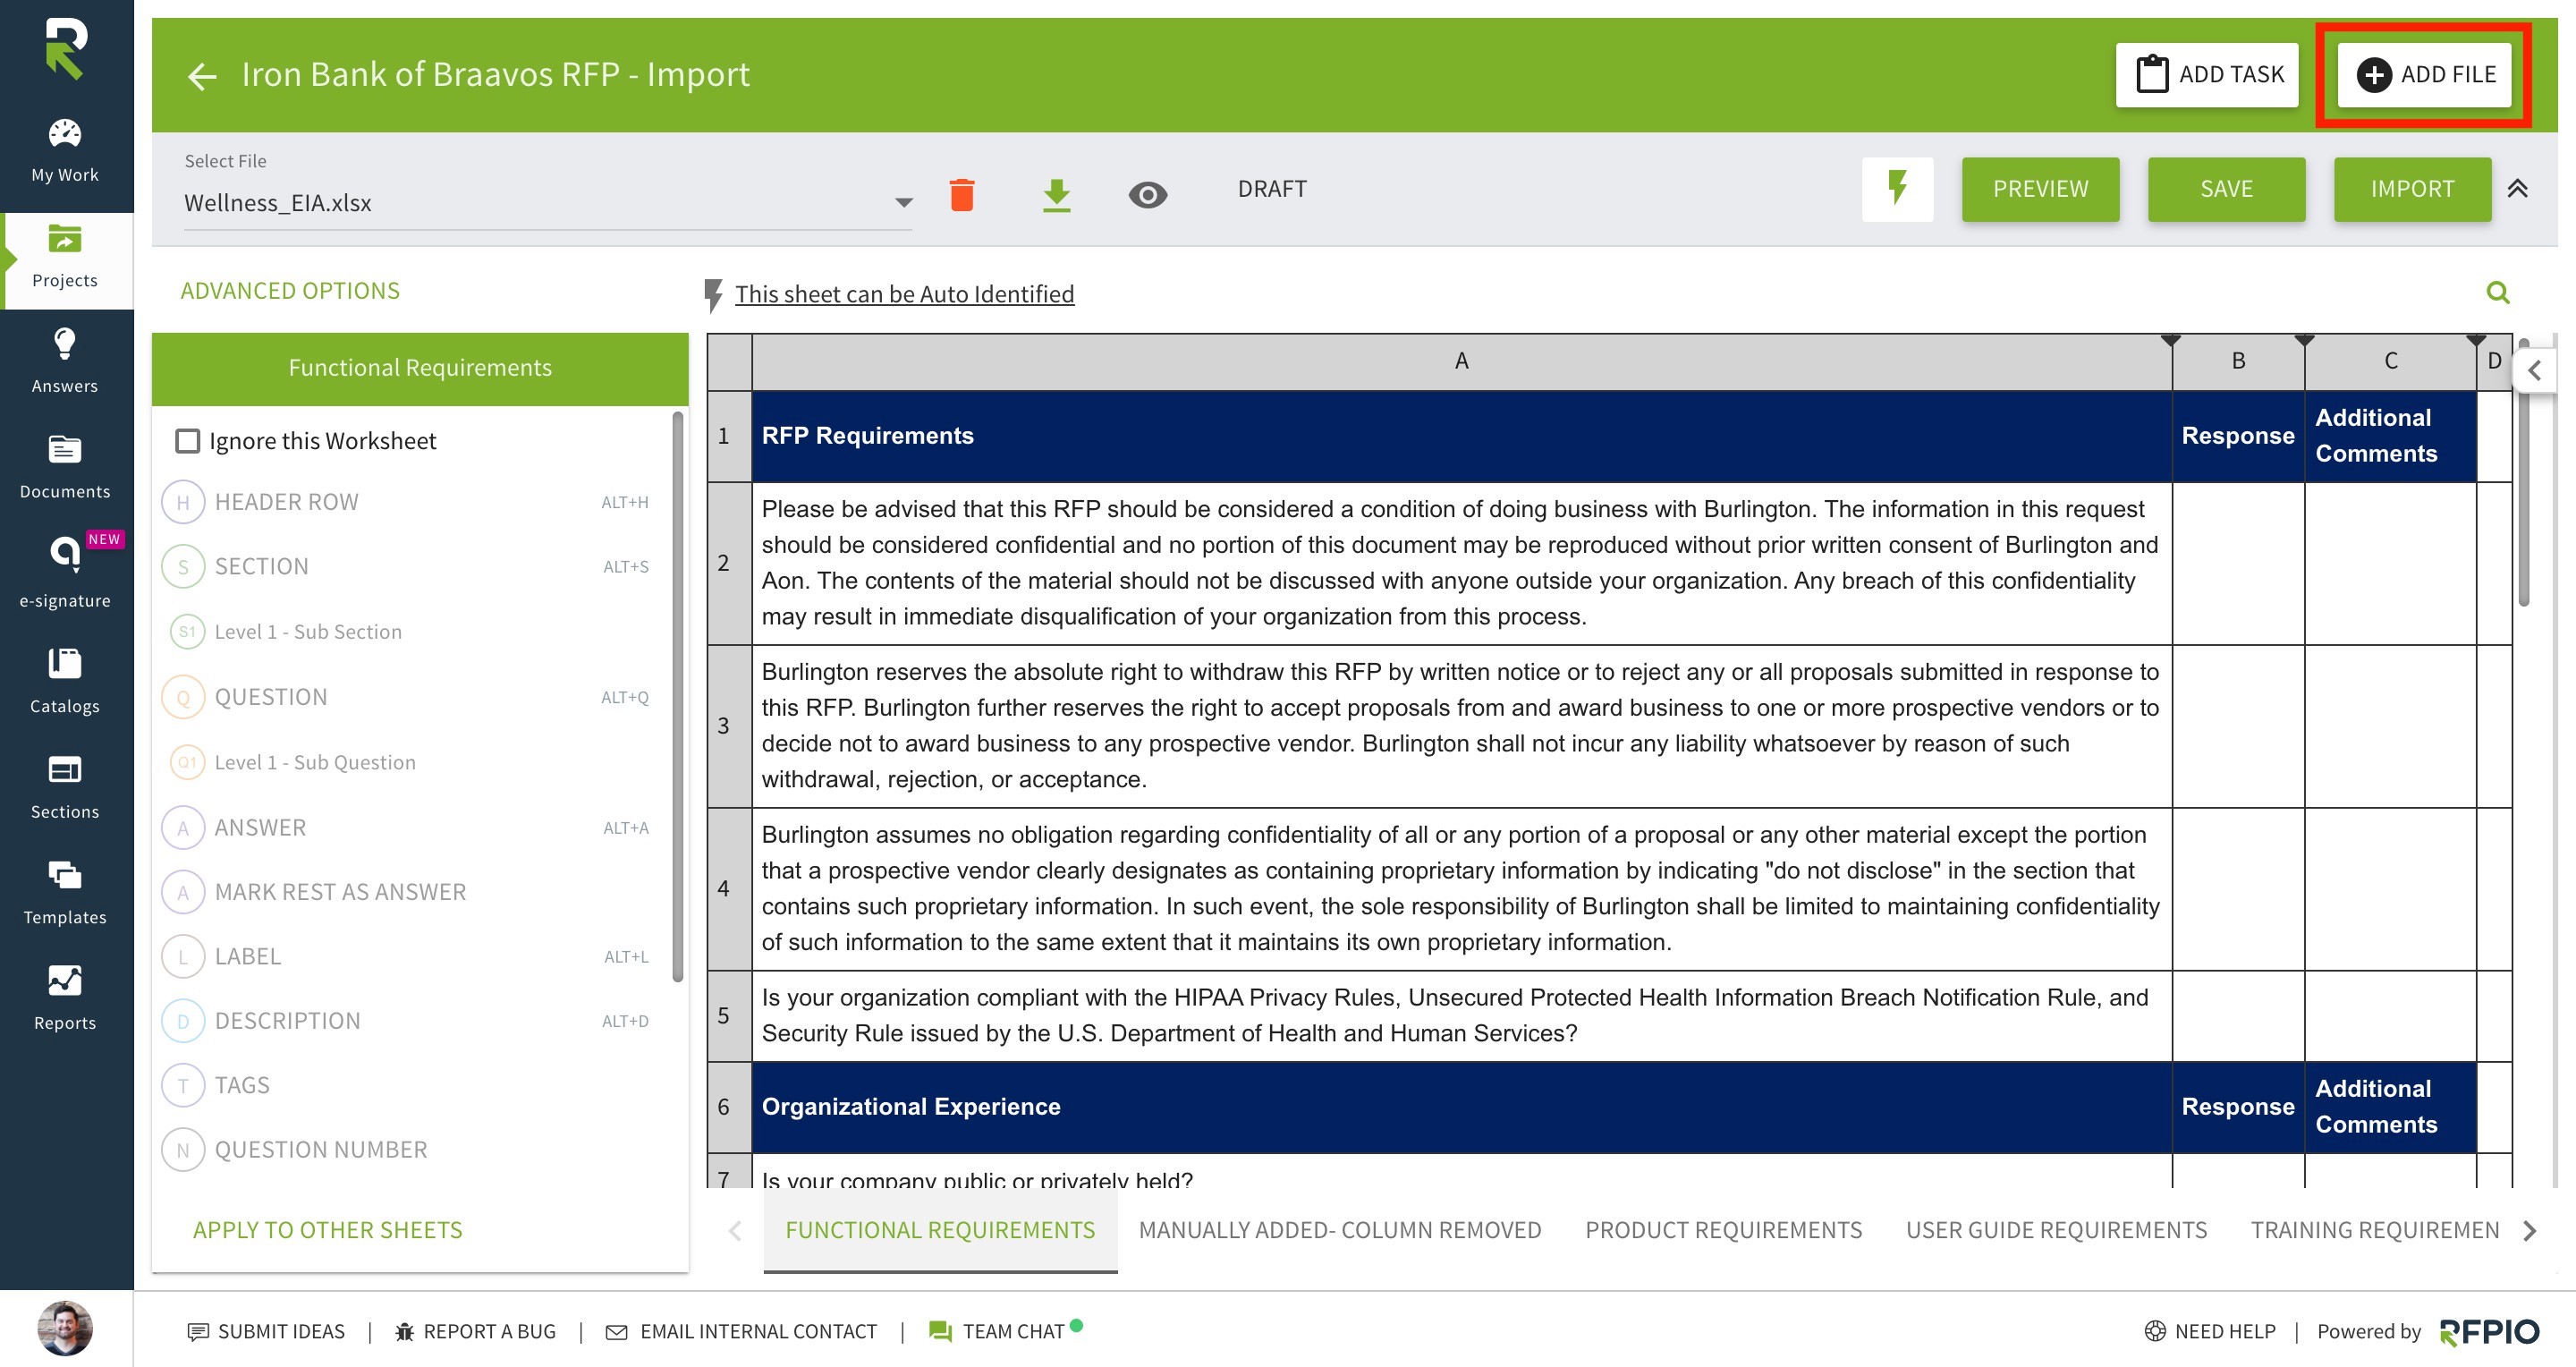2576x1367 pixels.
Task: Open e-signature module
Action: (65, 572)
